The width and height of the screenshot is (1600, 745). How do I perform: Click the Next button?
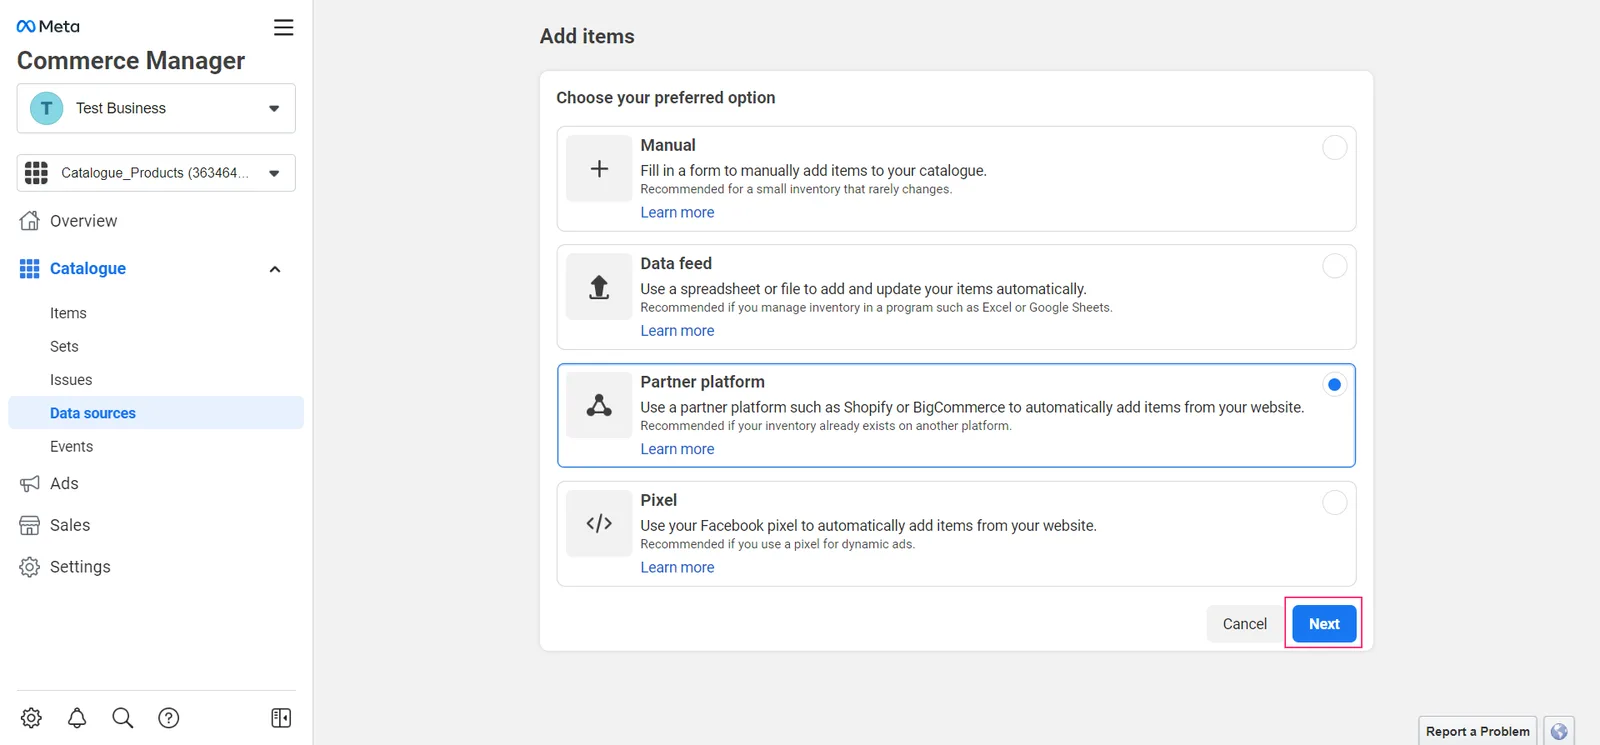[1324, 624]
